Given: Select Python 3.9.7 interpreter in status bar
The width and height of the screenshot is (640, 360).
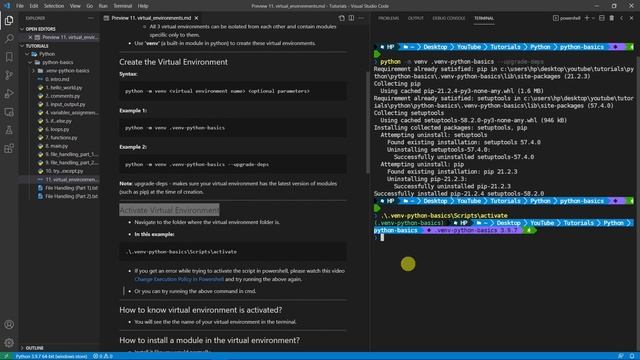Looking at the screenshot, I should pos(51,356).
